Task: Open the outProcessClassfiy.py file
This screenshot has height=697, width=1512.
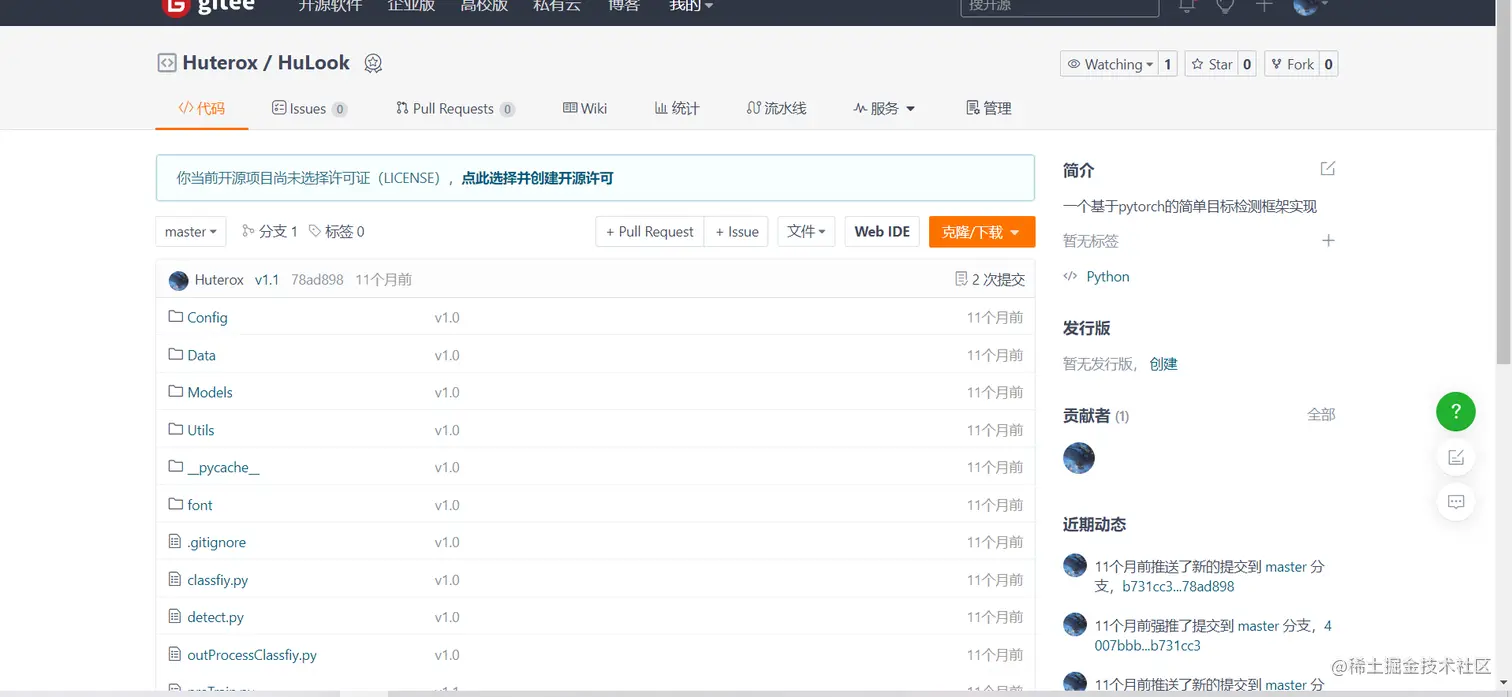Action: (x=252, y=655)
